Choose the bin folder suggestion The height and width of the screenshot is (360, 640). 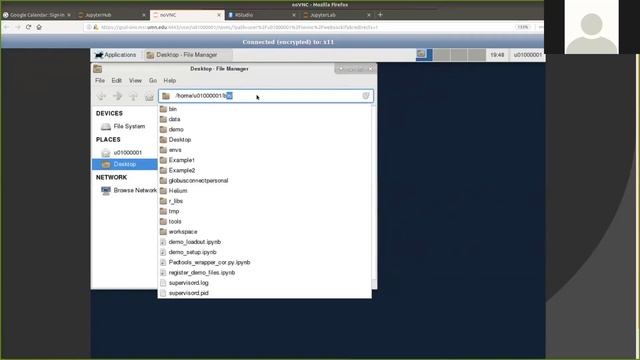264,109
